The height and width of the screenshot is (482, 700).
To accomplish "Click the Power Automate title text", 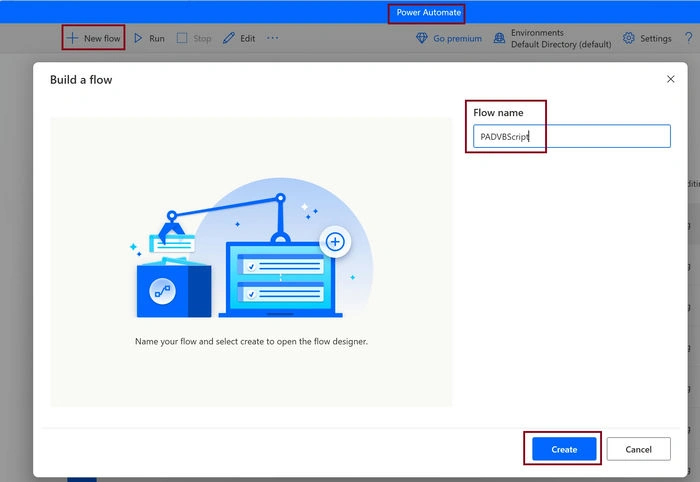I will tap(429, 12).
